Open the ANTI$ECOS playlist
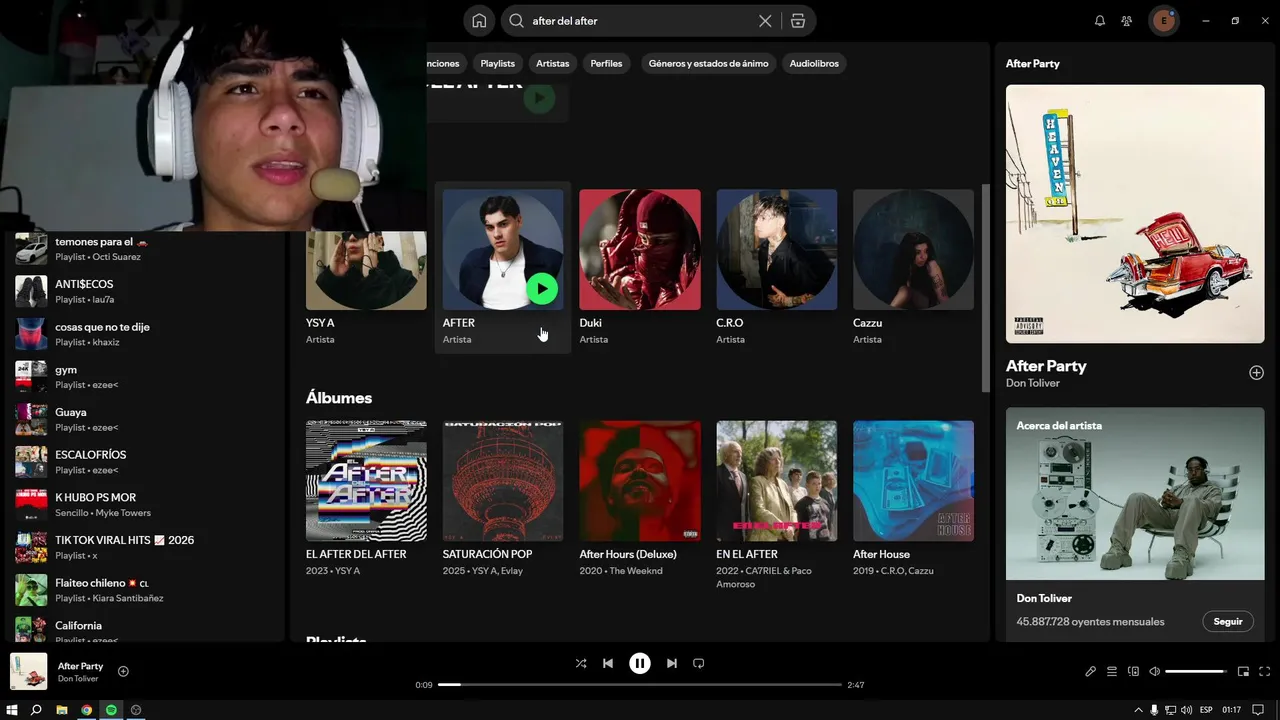 tap(145, 291)
